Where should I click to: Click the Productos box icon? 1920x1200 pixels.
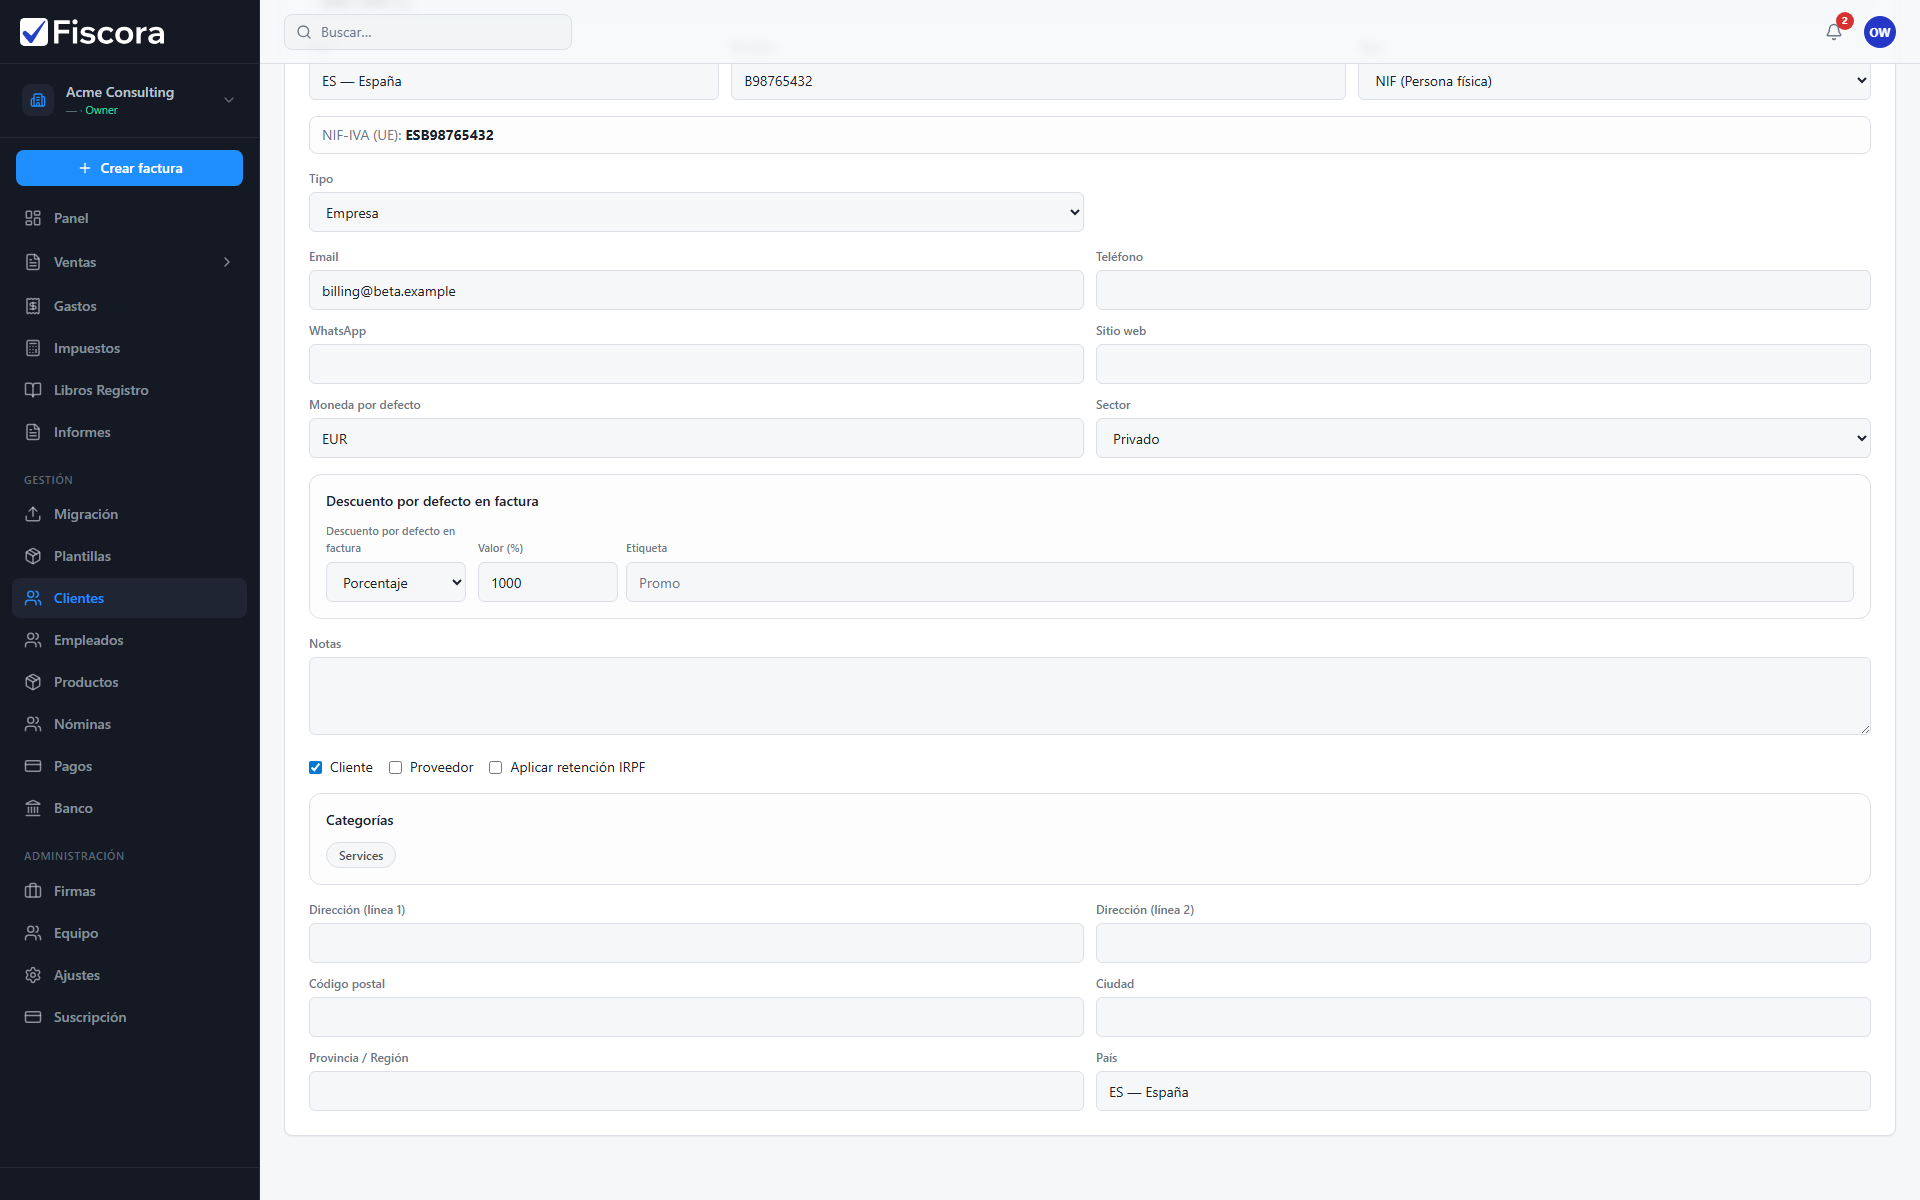click(33, 682)
